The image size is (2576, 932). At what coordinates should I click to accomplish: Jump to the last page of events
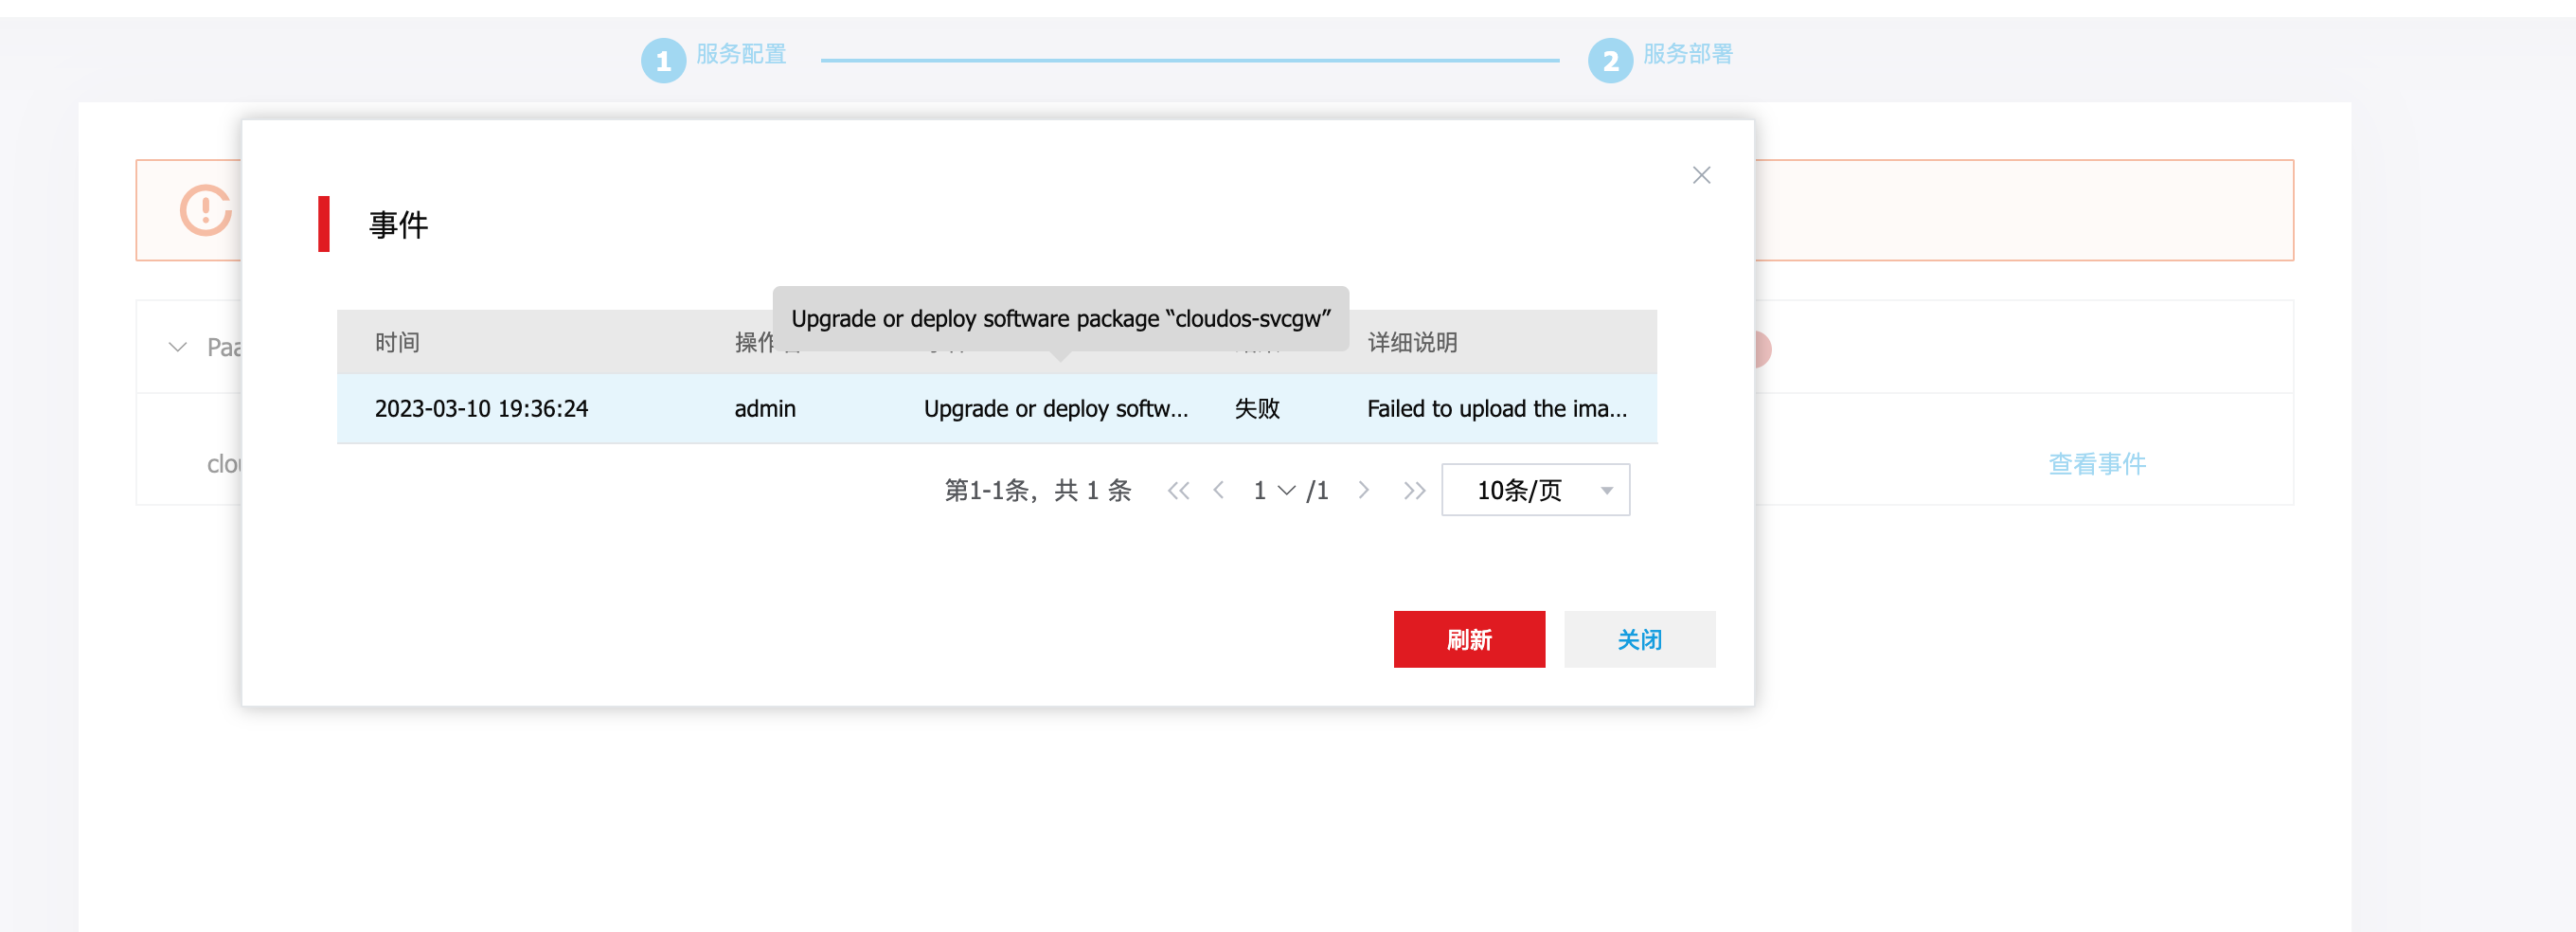[x=1413, y=491]
